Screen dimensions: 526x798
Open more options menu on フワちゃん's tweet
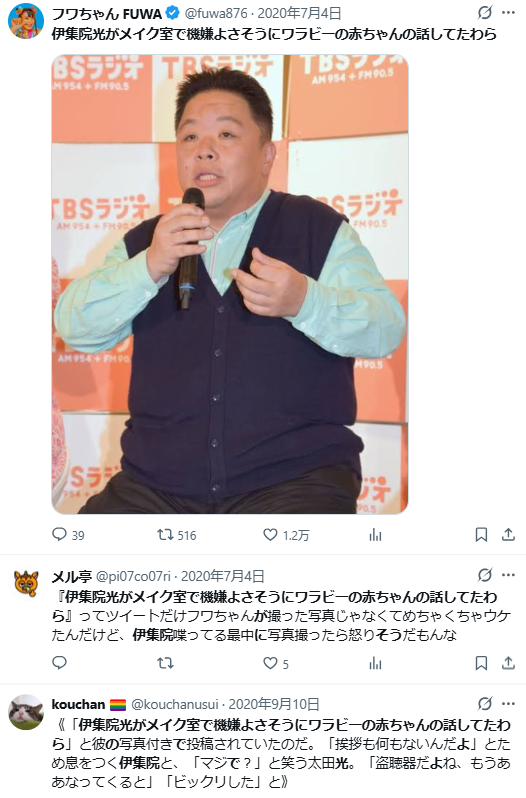508,13
